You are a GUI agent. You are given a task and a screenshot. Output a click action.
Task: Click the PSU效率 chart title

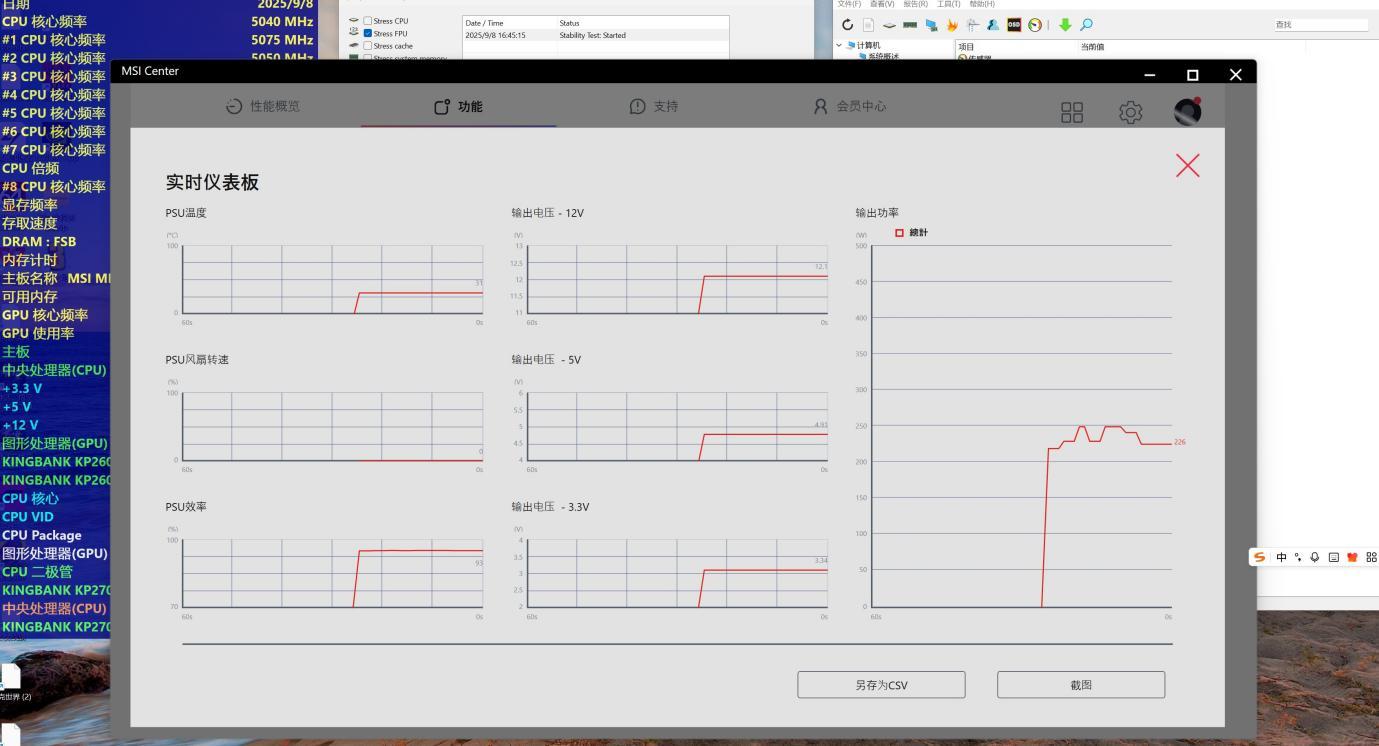click(x=186, y=507)
